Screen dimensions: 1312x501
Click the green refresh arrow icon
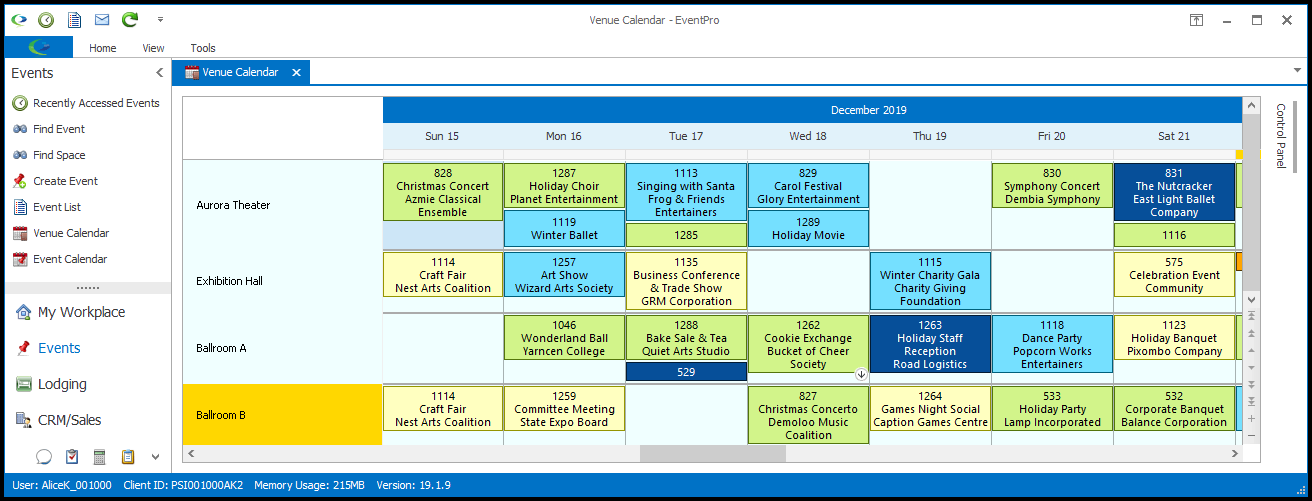pos(130,20)
